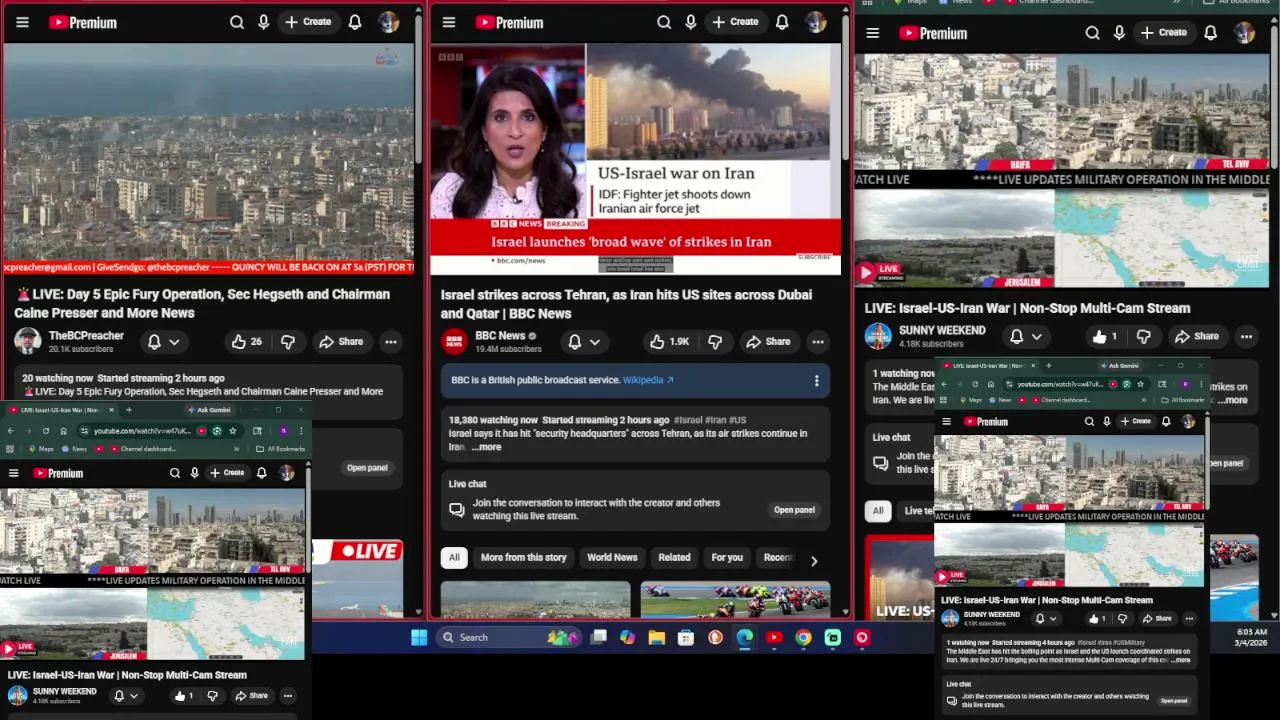Open the SUNNY WEEKEND channel avatar in right window
This screenshot has width=1280, height=720.
[x=878, y=337]
